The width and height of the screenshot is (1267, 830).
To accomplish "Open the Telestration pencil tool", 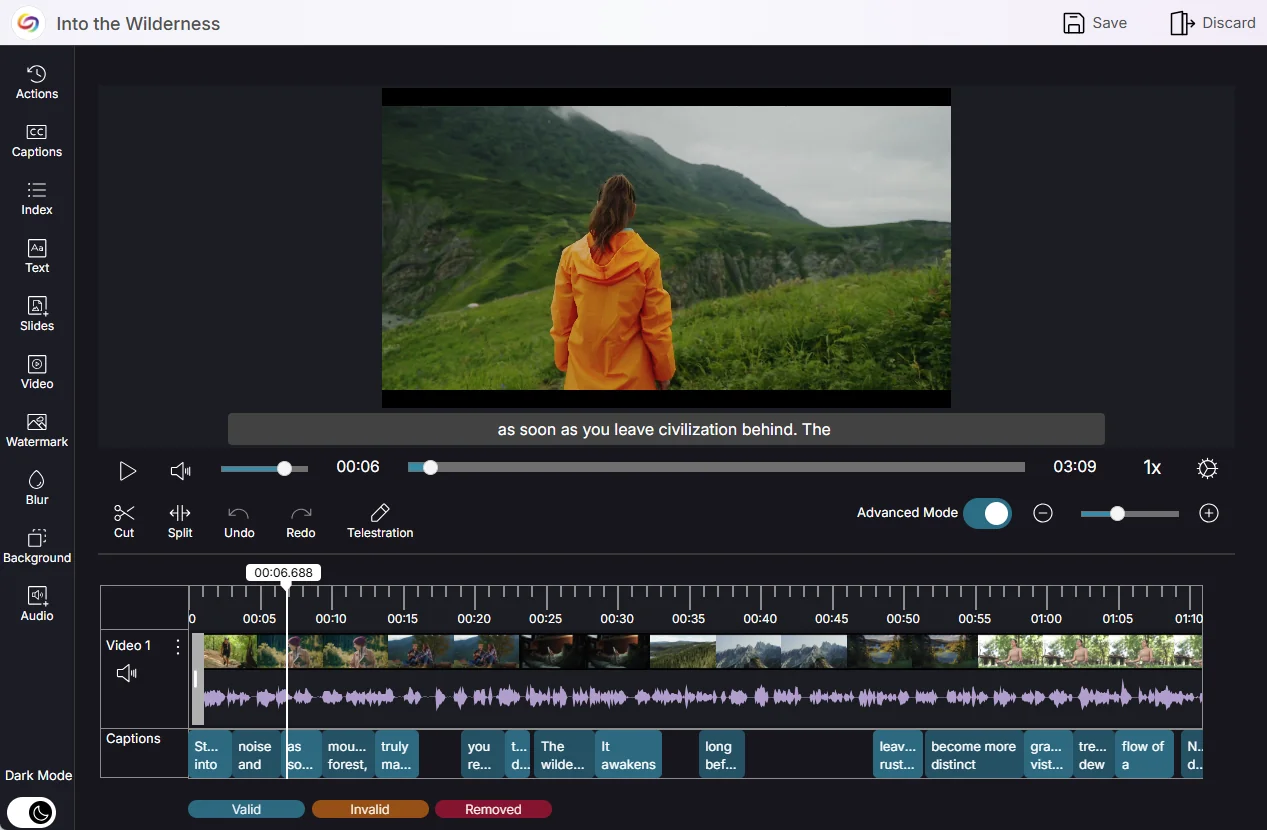I will [x=380, y=521].
